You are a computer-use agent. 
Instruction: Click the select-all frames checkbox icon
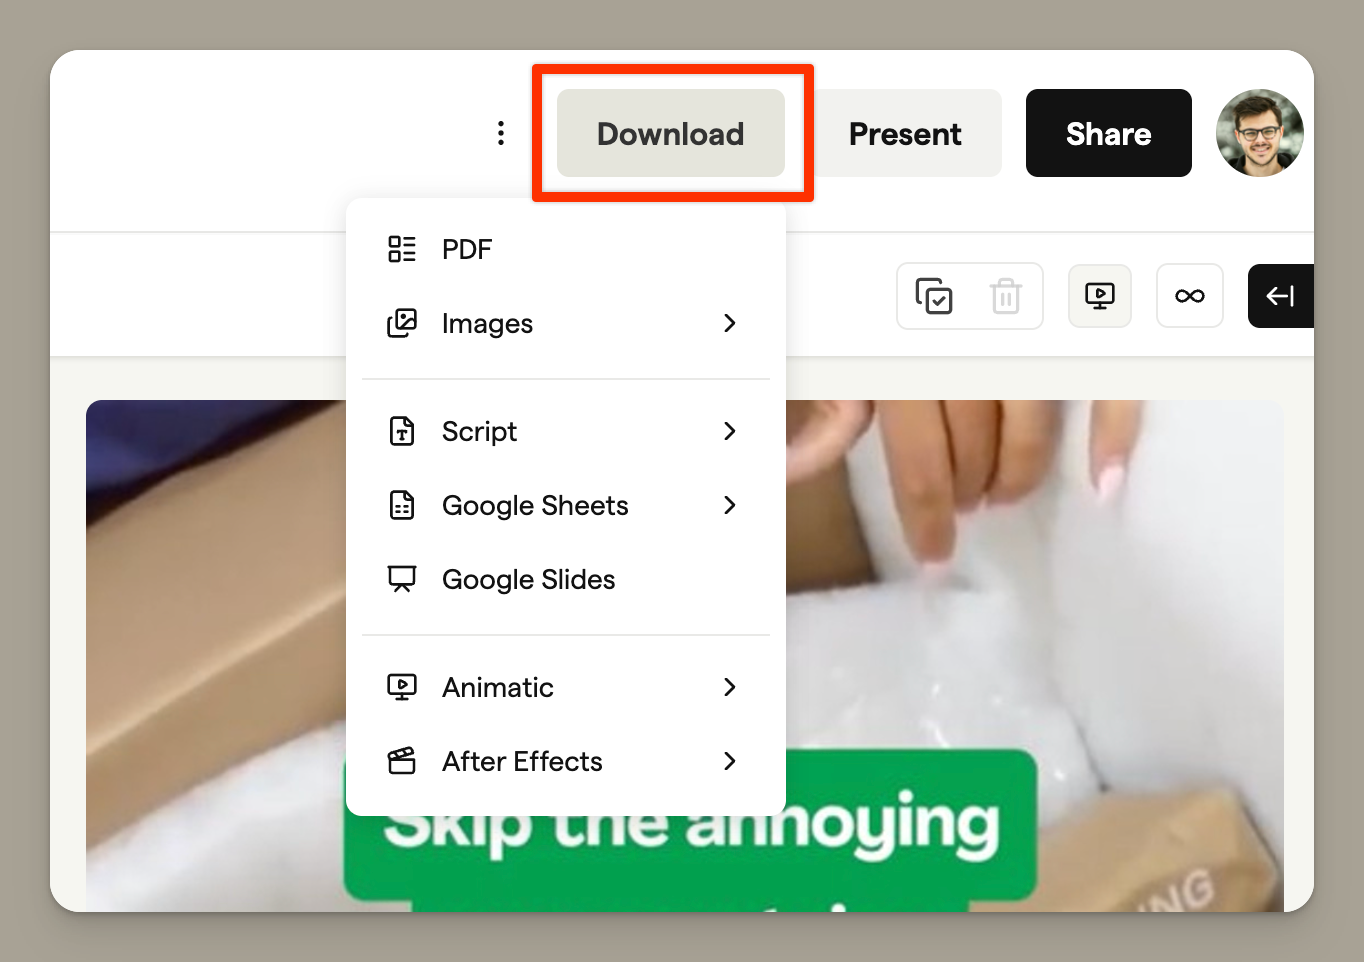[934, 296]
